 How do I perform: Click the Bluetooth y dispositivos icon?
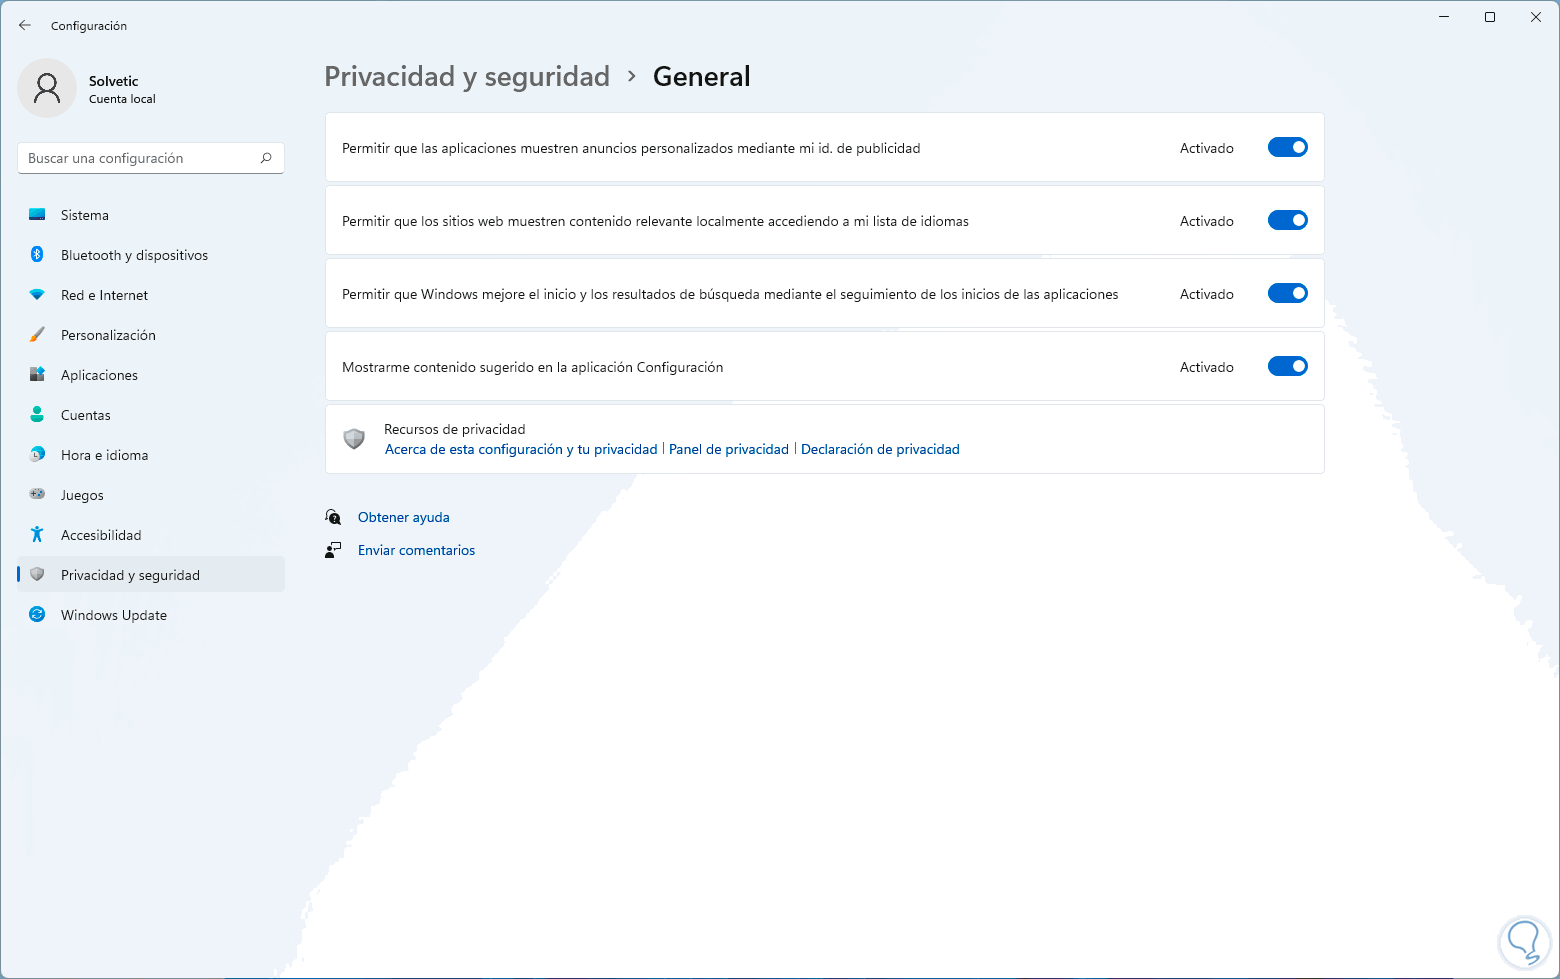[x=37, y=255]
